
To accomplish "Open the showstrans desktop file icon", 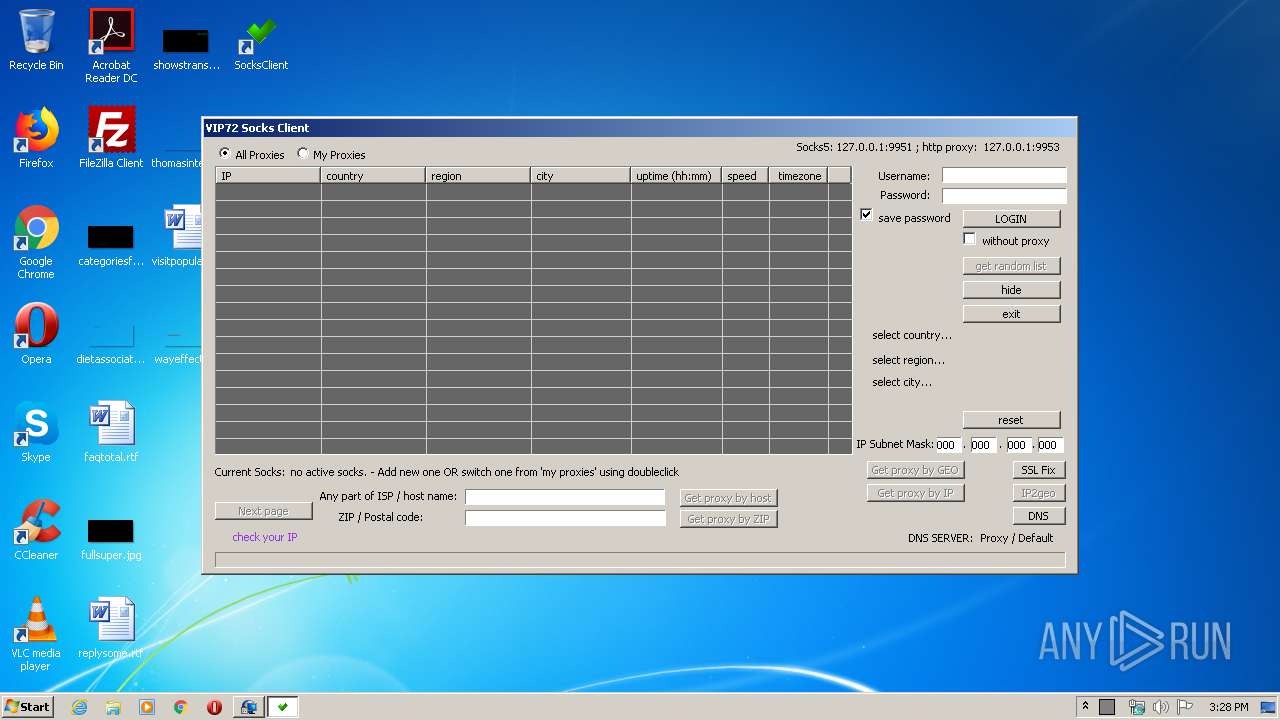I will [x=186, y=49].
